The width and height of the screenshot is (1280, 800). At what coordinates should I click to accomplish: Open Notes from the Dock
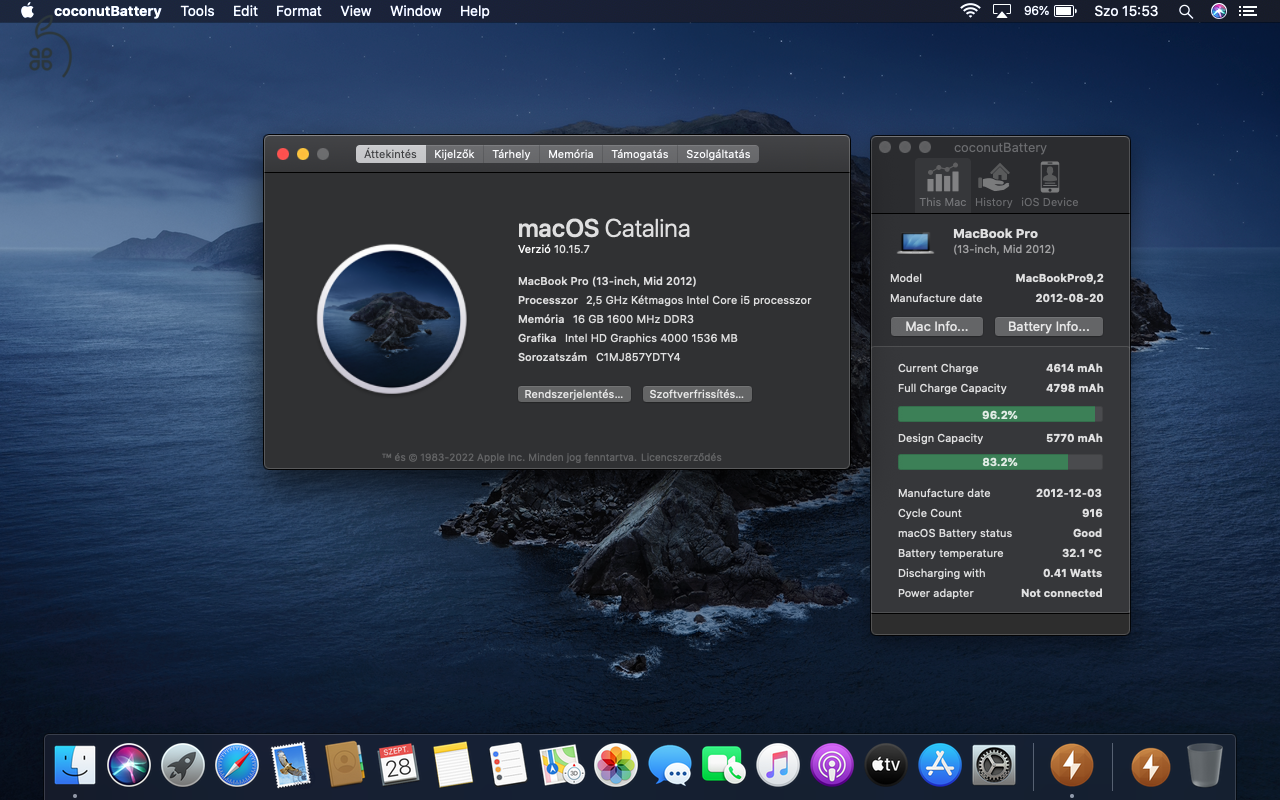click(453, 766)
